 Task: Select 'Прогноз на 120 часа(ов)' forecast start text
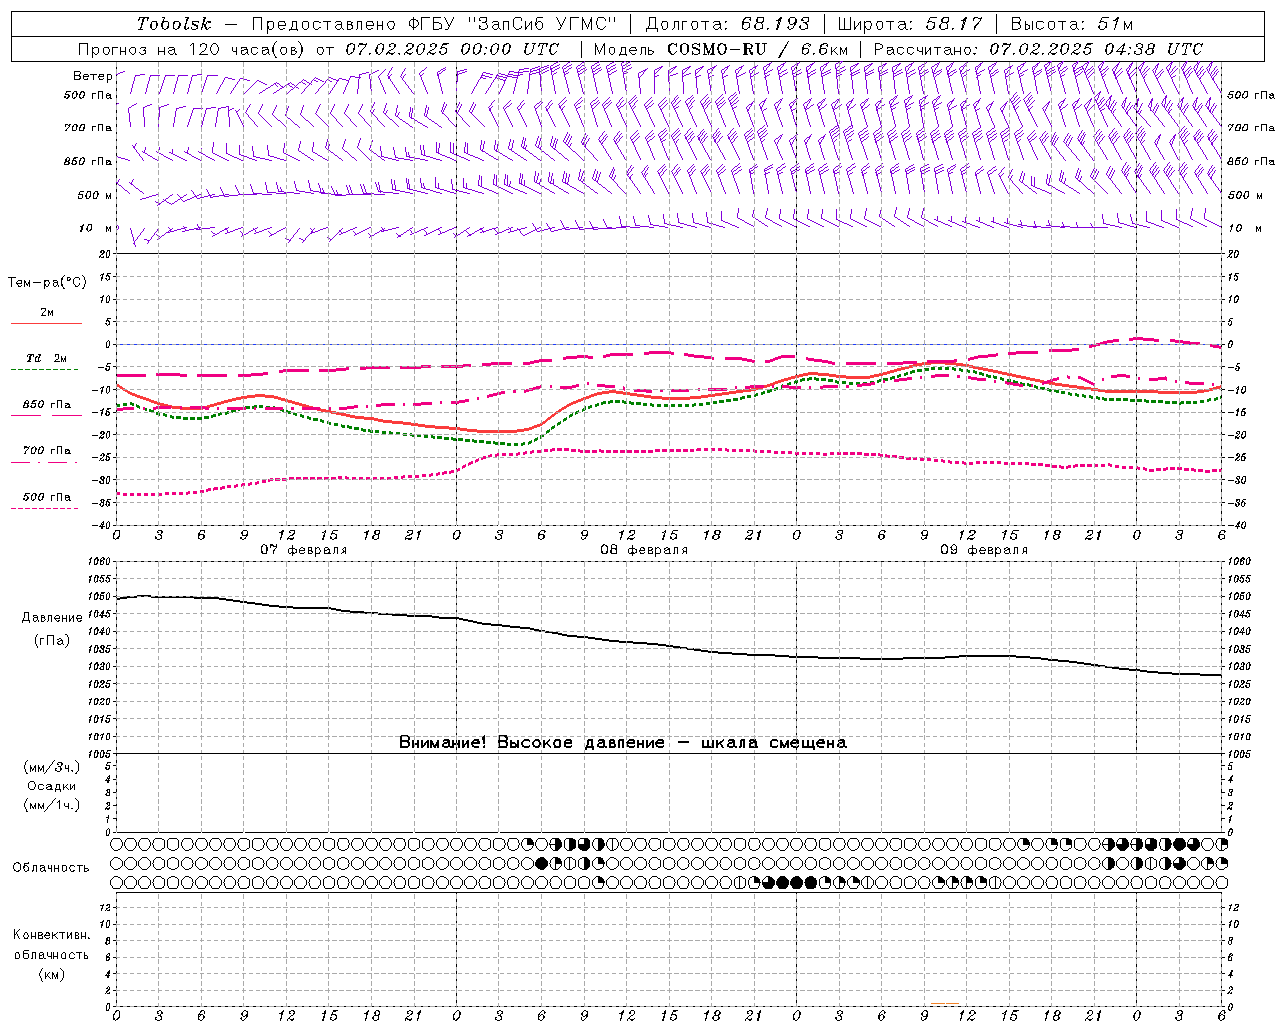(192, 48)
